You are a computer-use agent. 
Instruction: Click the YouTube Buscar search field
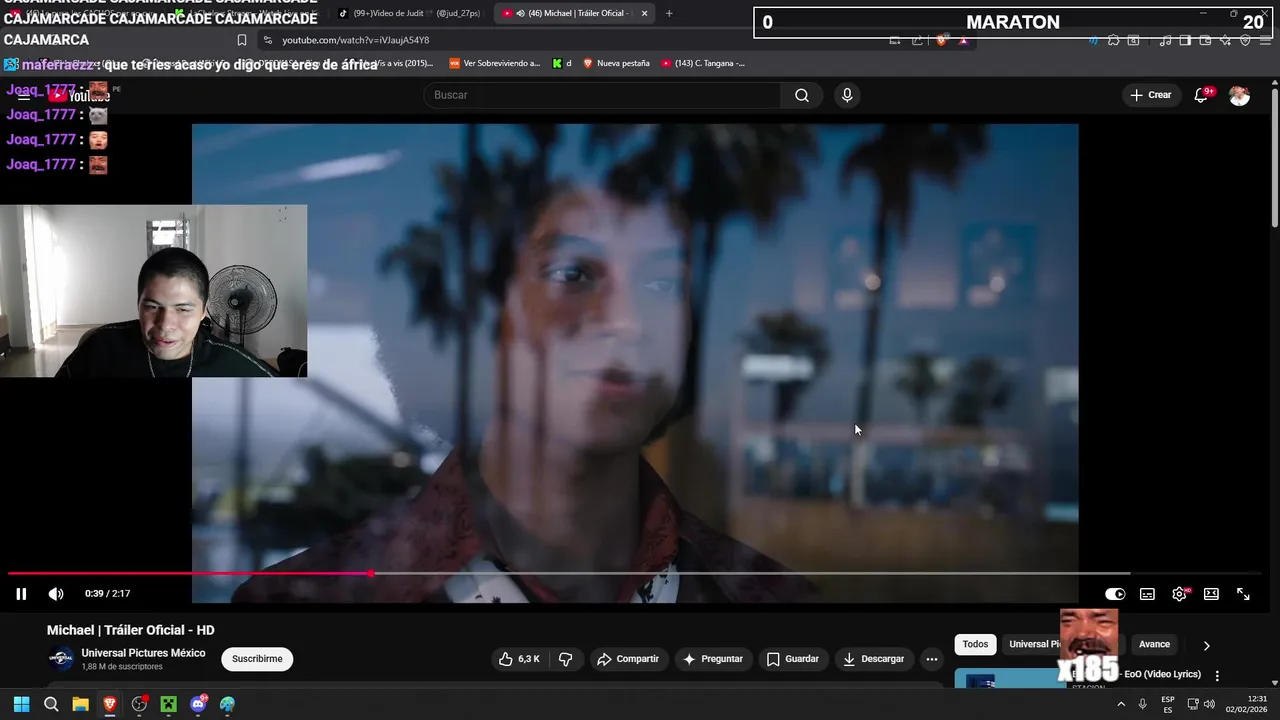[x=603, y=95]
